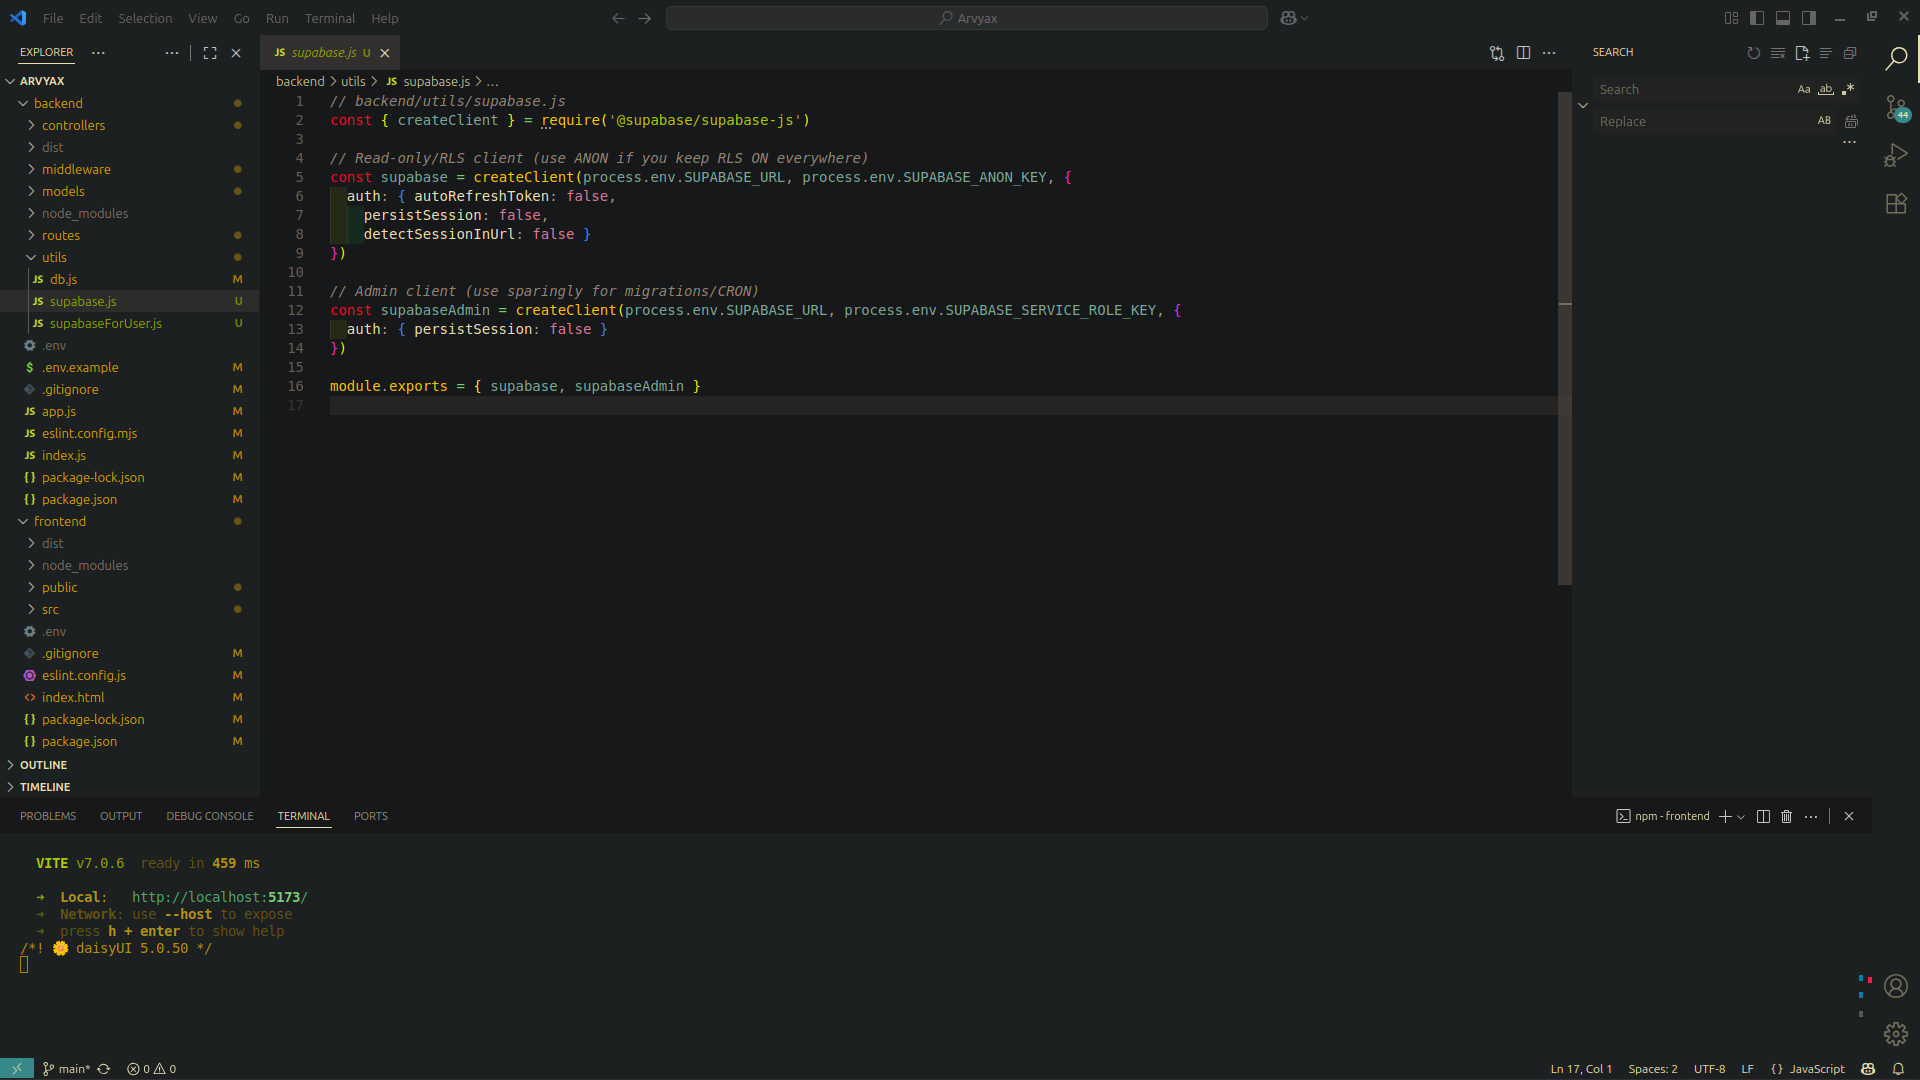Viewport: 1920px width, 1080px height.
Task: Click the editor vertical scrollbar
Action: [1565, 338]
